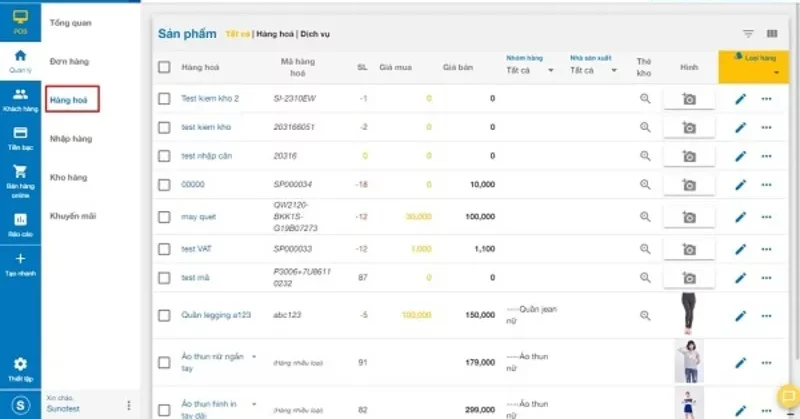Open the Bán hàng online cart icon

[x=20, y=181]
